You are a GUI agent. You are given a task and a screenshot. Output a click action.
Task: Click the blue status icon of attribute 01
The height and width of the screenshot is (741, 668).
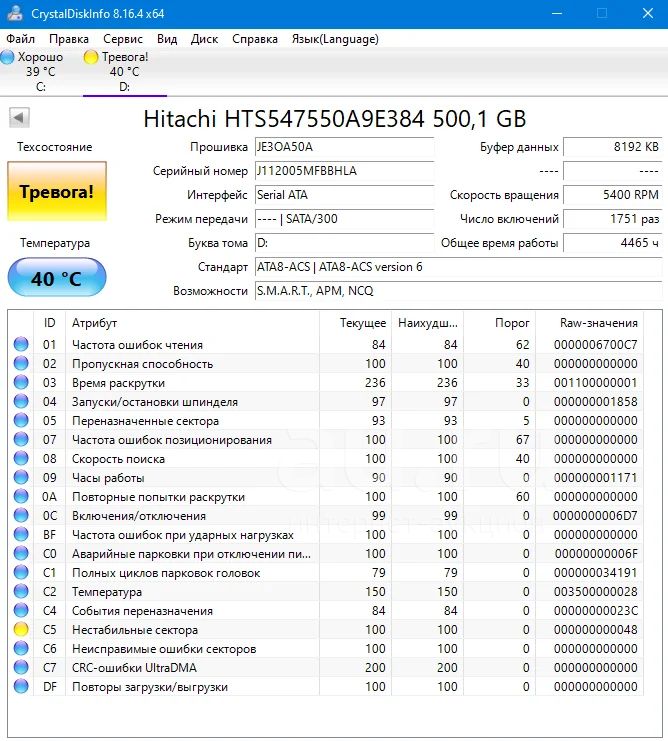[21, 344]
